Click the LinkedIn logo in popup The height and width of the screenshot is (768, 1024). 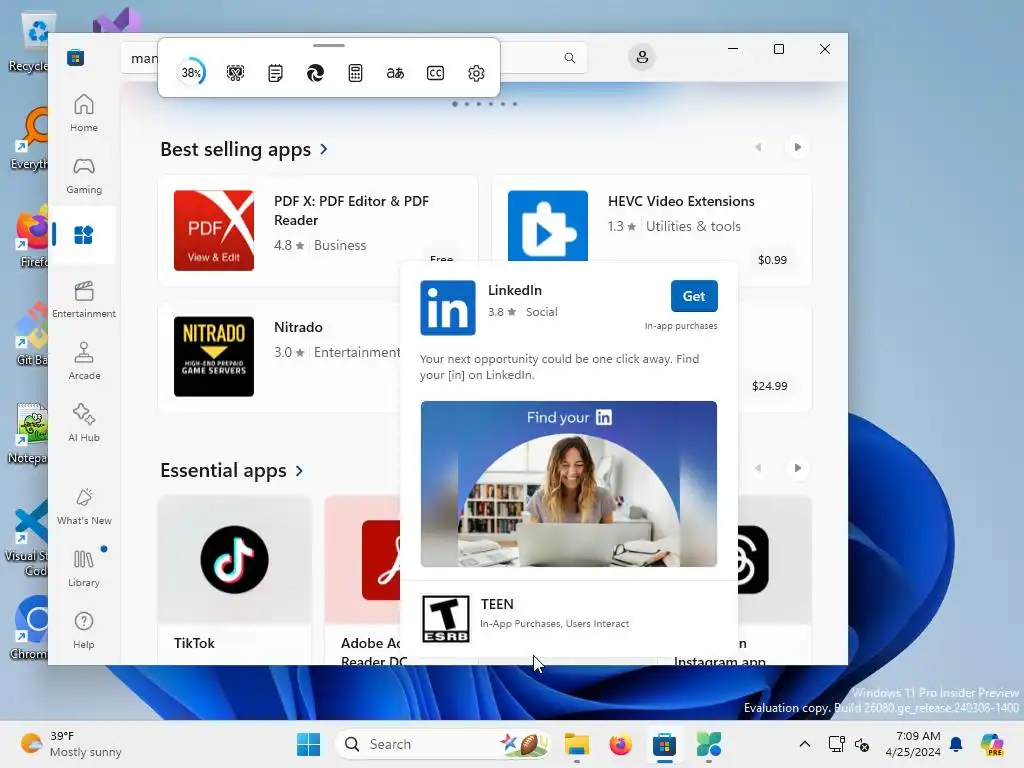447,308
